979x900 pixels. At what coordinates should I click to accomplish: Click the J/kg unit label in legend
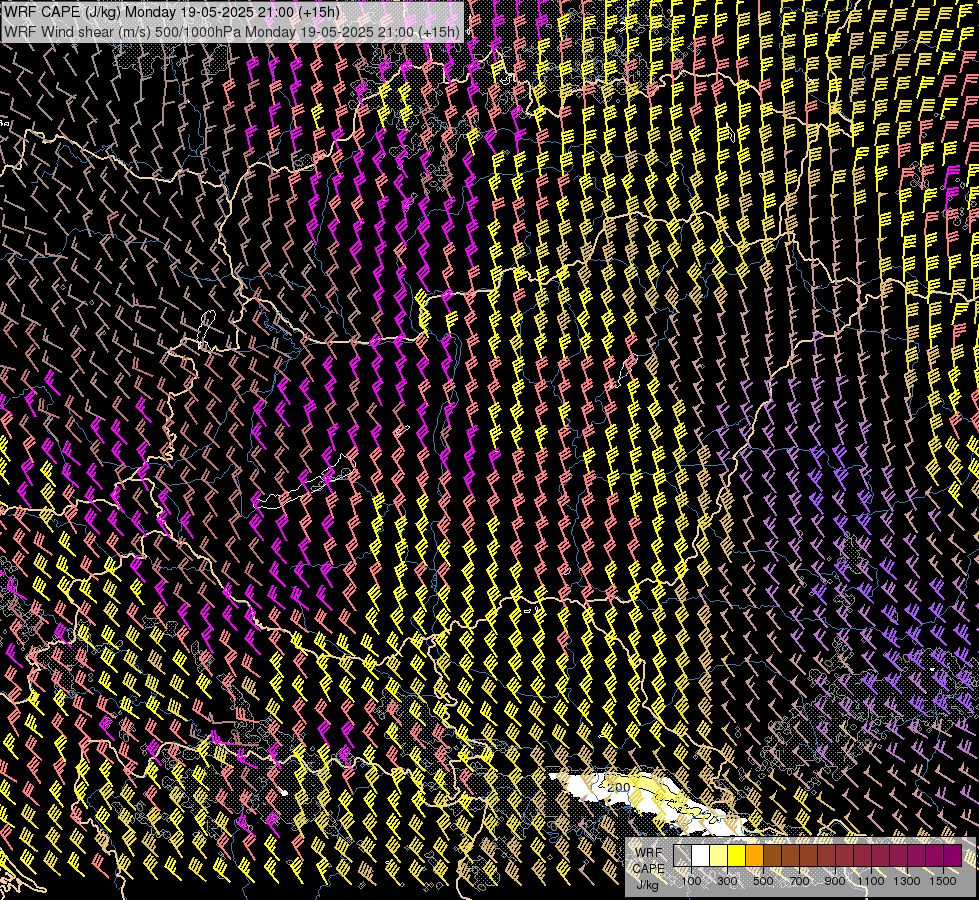point(647,885)
